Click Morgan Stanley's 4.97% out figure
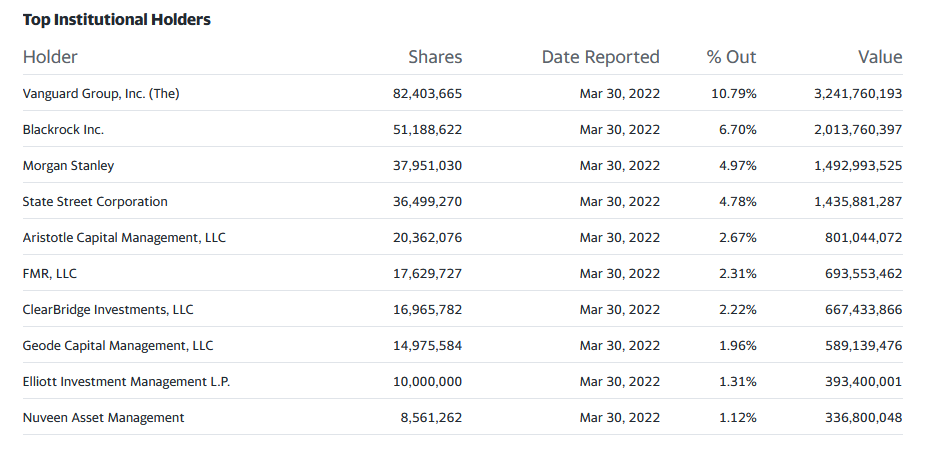 point(738,166)
